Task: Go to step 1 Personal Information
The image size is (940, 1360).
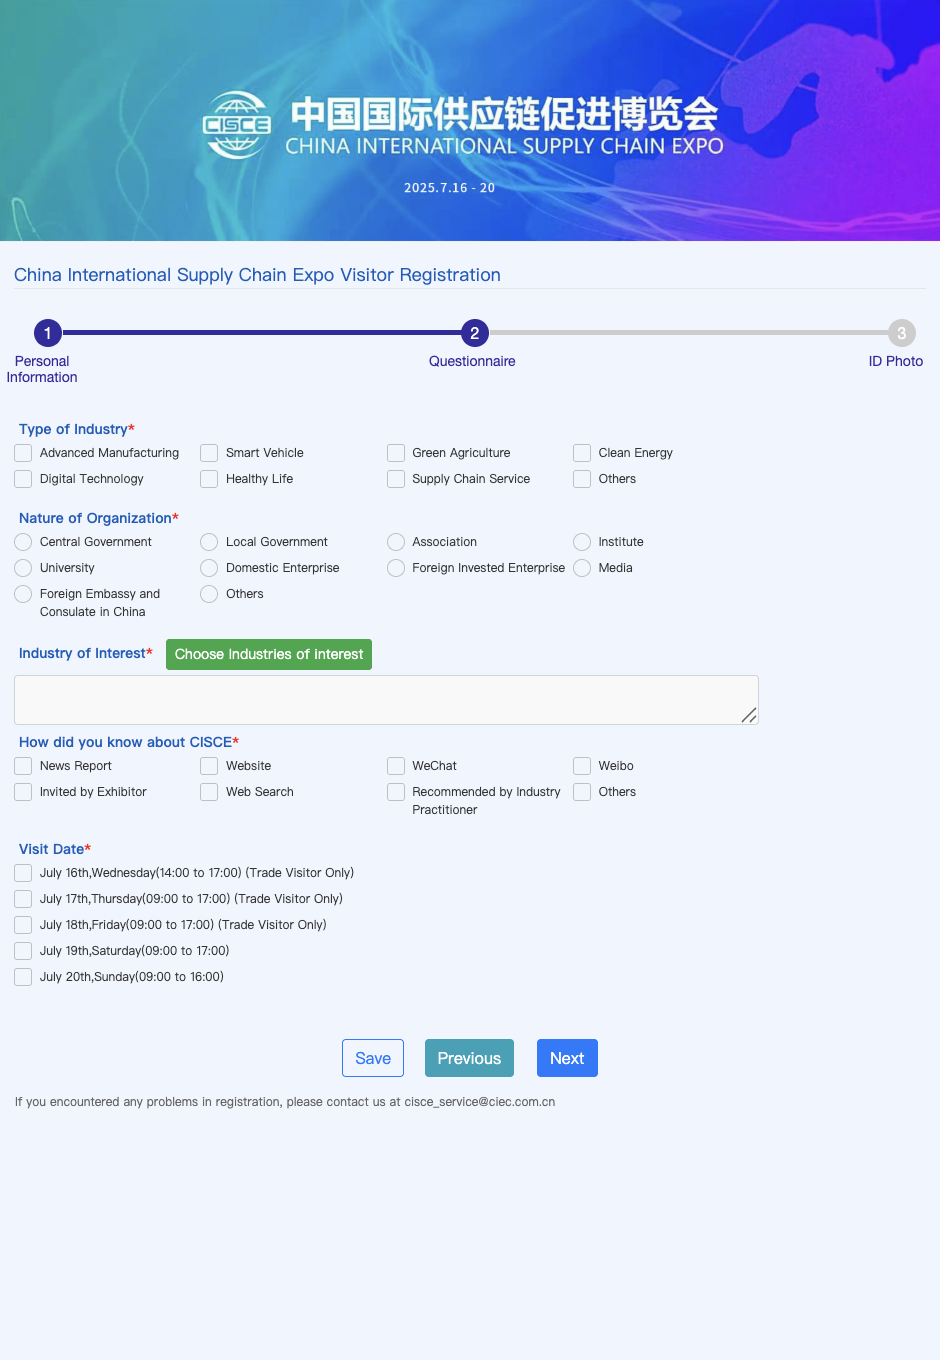Action: pyautogui.click(x=47, y=333)
